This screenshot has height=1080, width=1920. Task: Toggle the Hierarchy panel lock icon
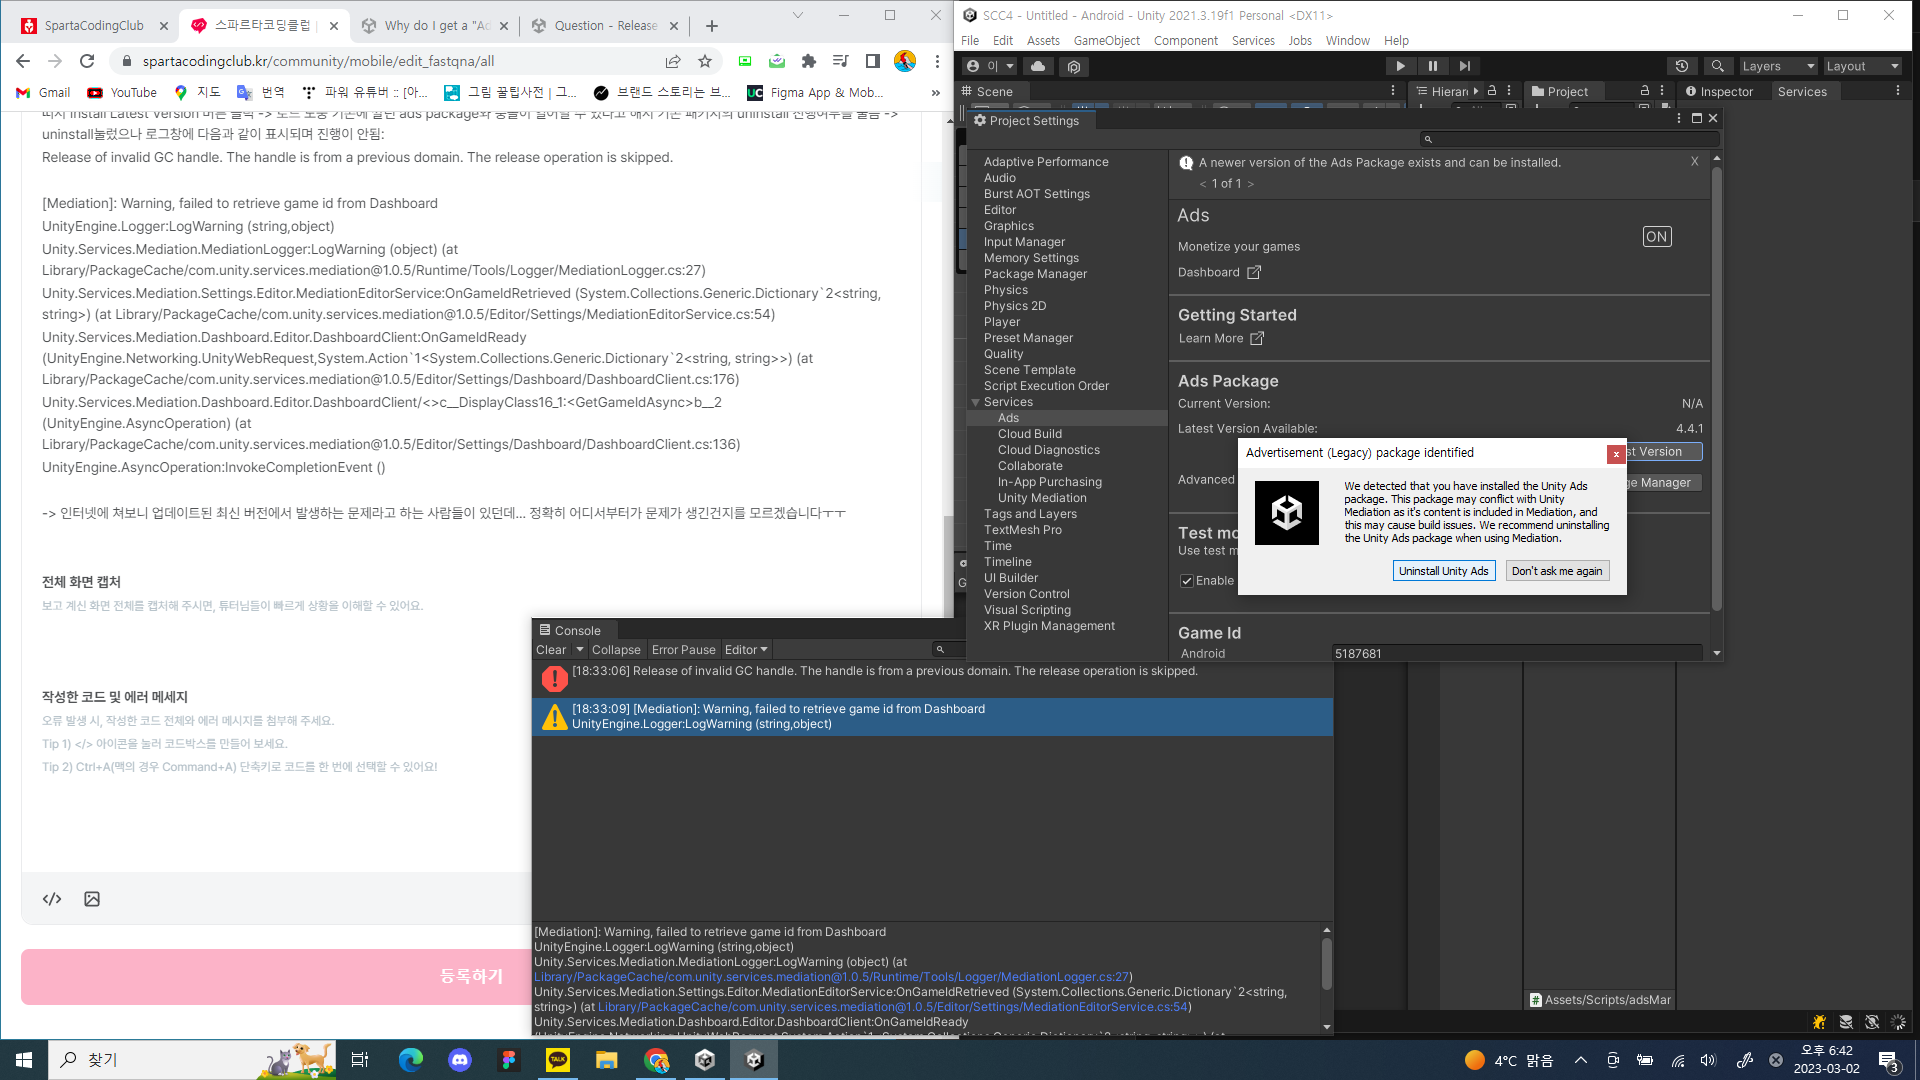pos(1492,91)
